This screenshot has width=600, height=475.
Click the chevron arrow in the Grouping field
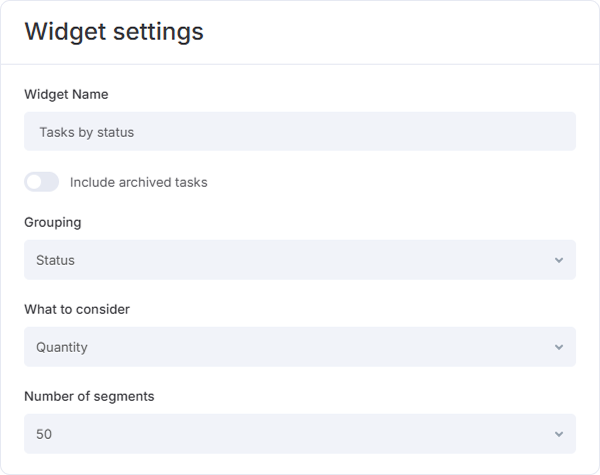point(559,261)
